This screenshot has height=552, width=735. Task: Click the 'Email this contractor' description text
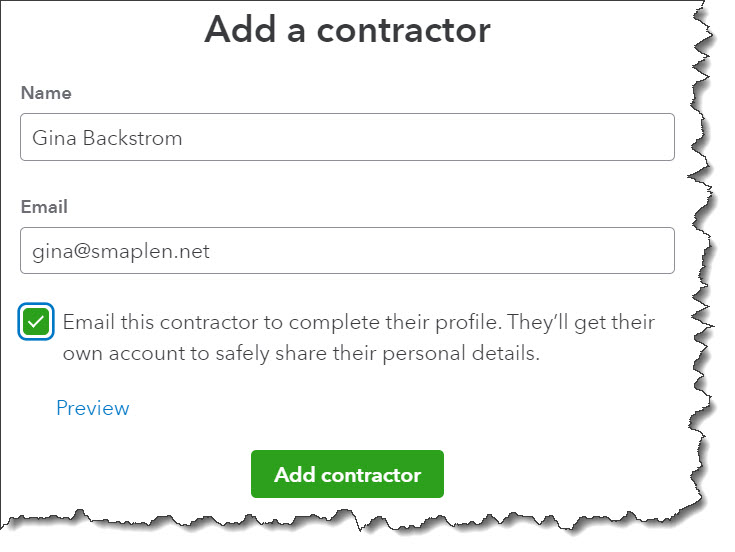[358, 323]
